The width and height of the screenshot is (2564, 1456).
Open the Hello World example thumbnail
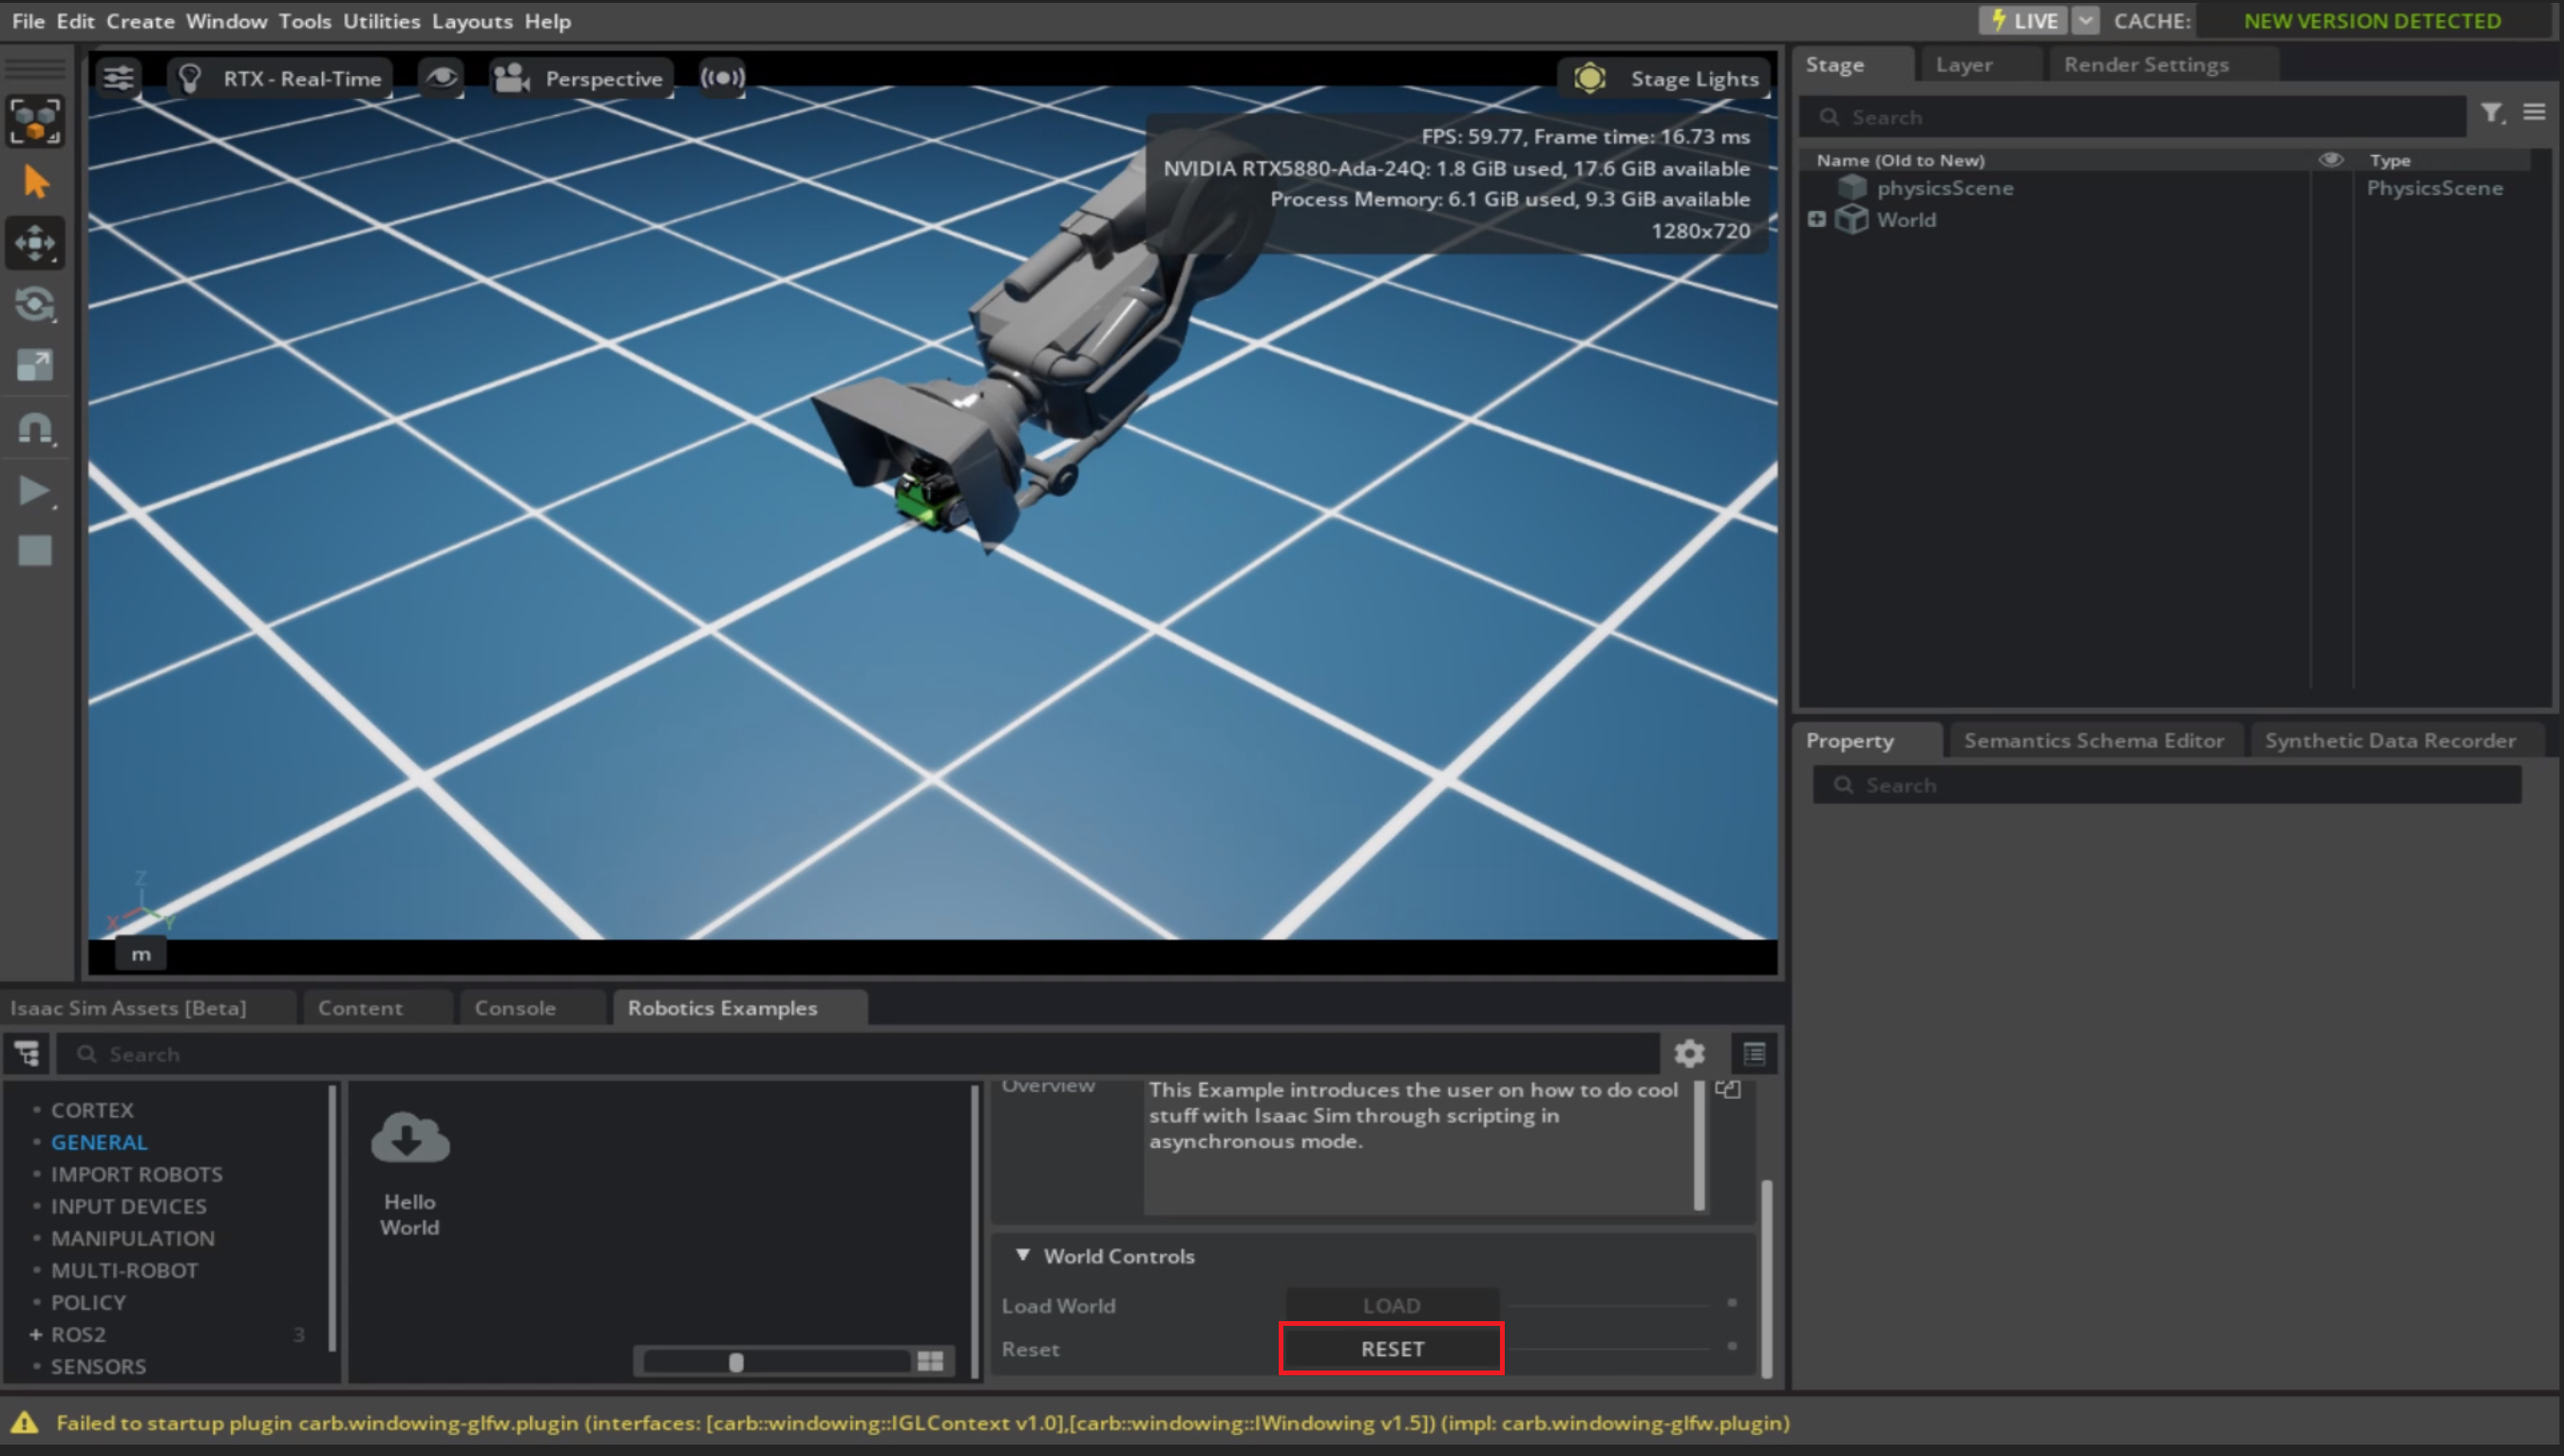coord(410,1172)
